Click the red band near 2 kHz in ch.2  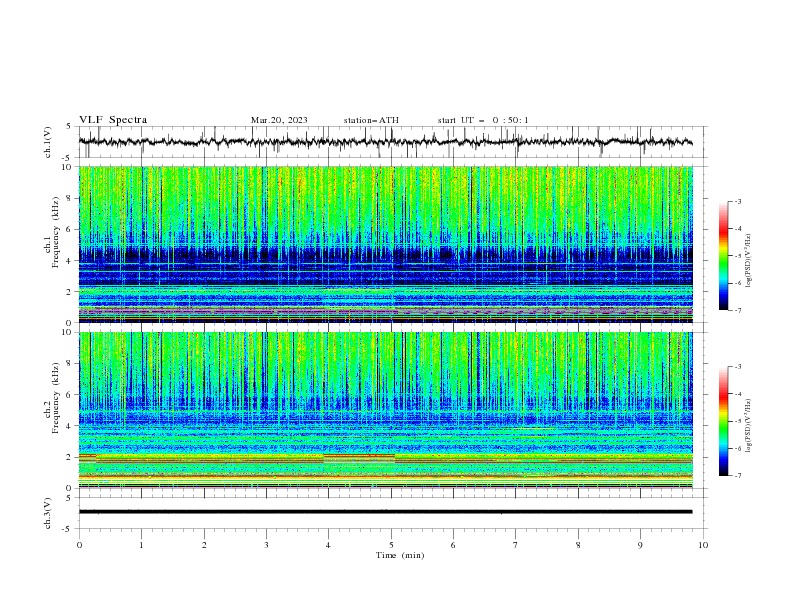pos(359,456)
